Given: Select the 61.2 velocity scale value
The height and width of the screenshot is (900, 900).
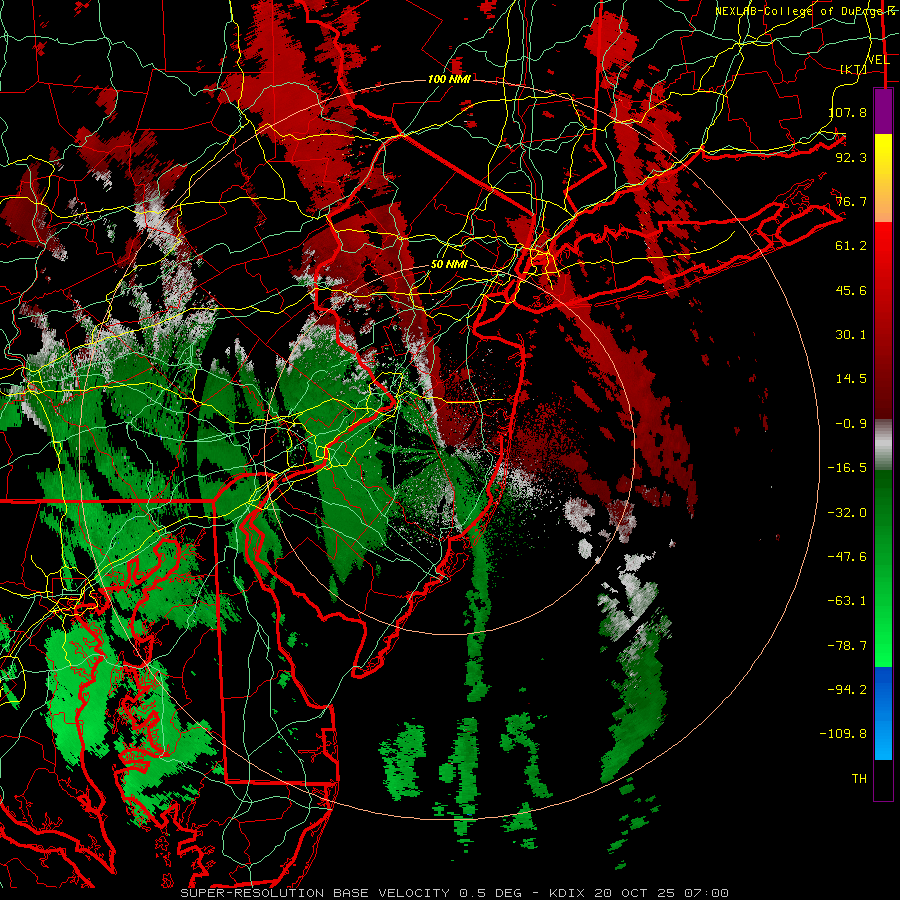Looking at the screenshot, I should [851, 246].
